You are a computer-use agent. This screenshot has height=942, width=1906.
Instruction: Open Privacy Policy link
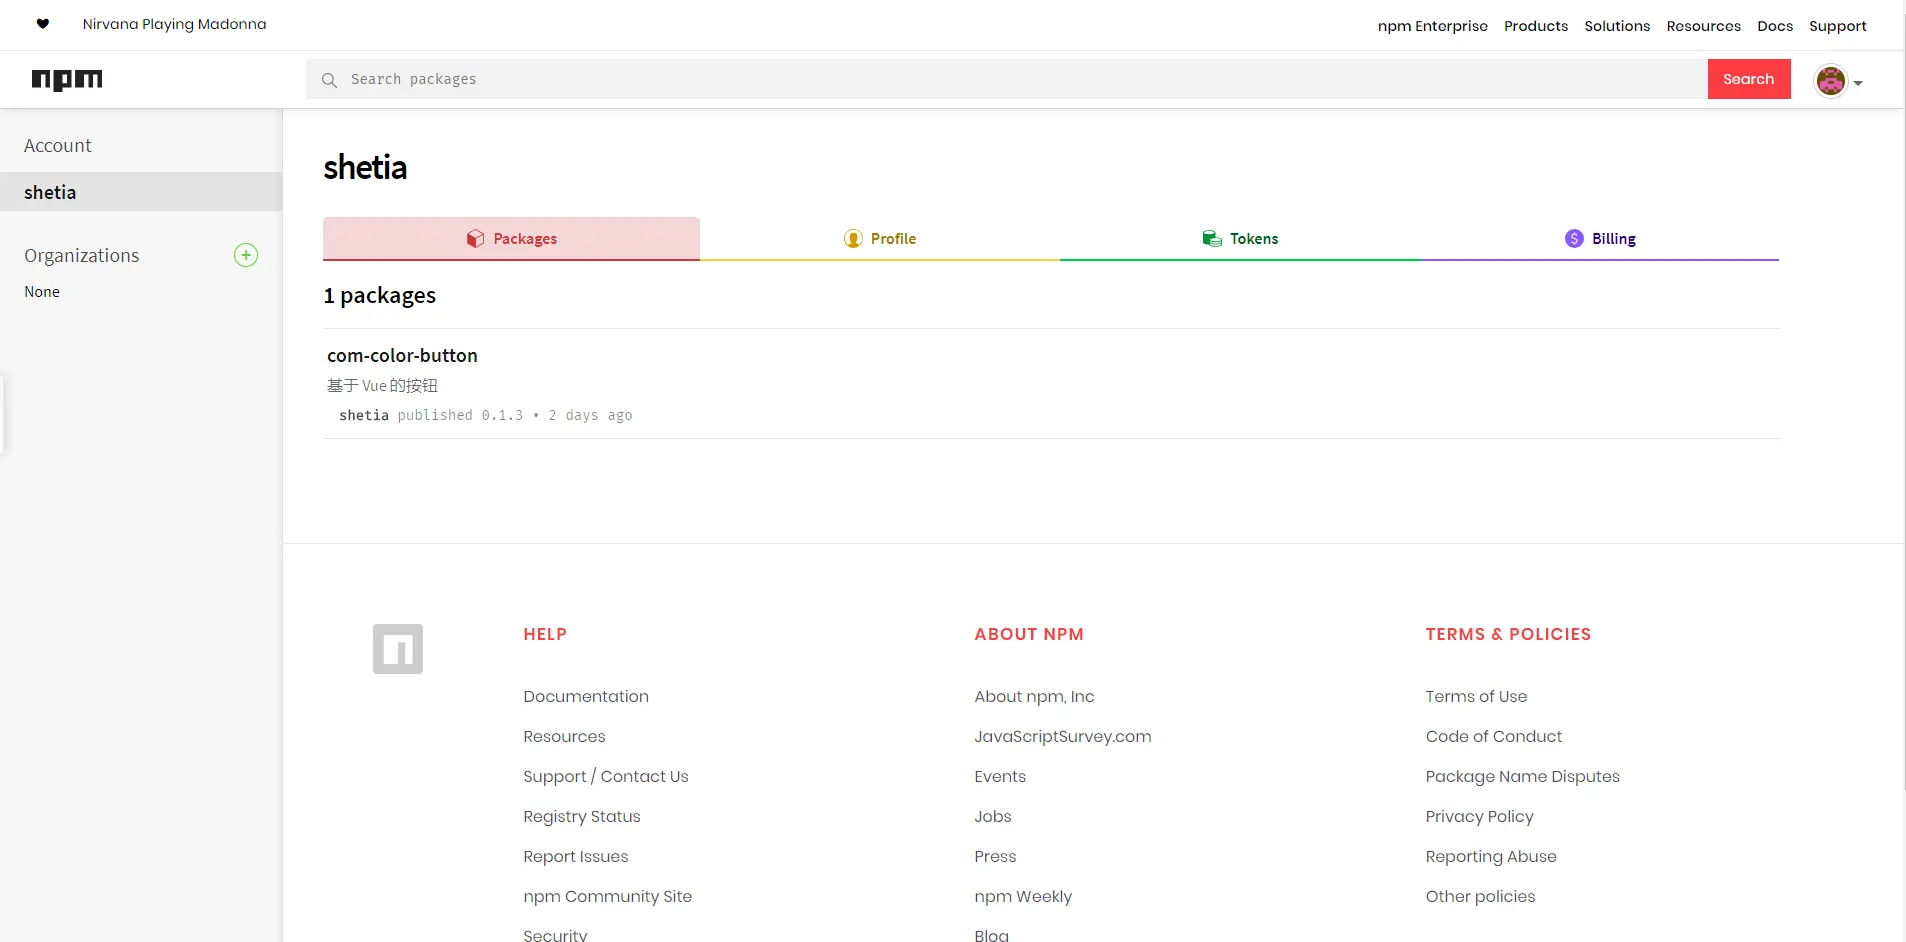1480,816
